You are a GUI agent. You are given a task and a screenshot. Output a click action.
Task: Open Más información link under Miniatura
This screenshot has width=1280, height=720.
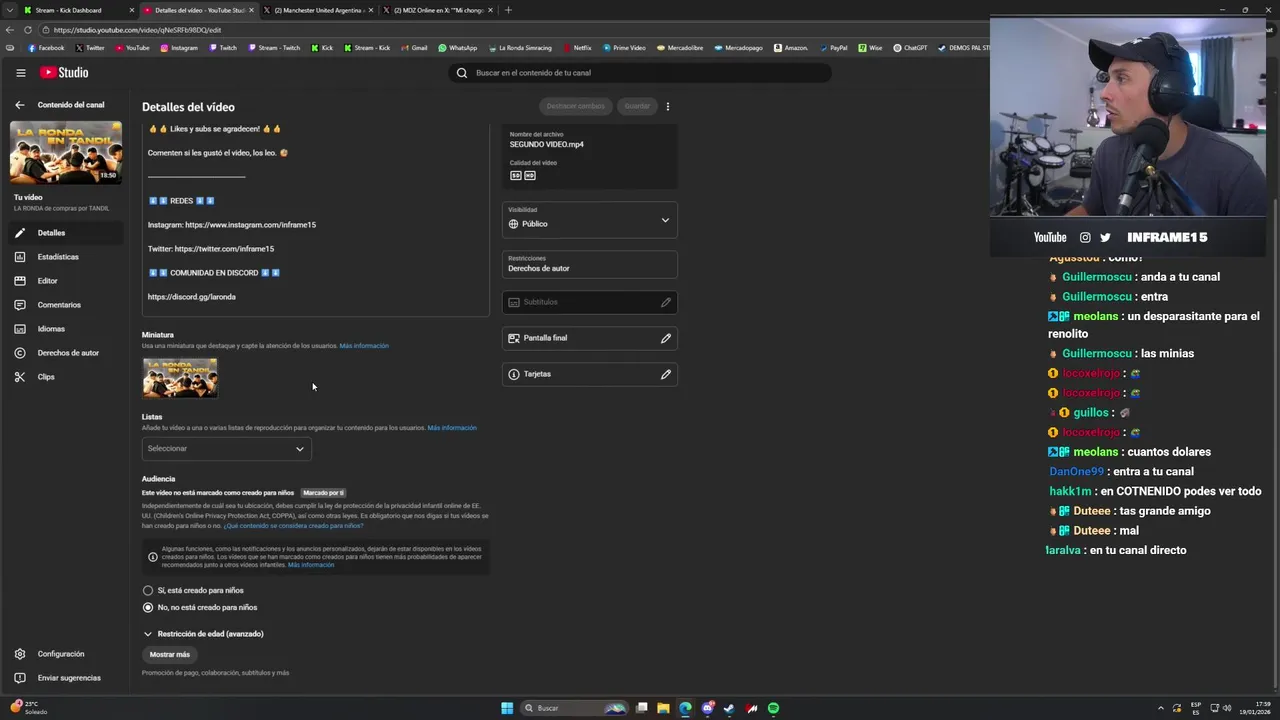(x=364, y=346)
